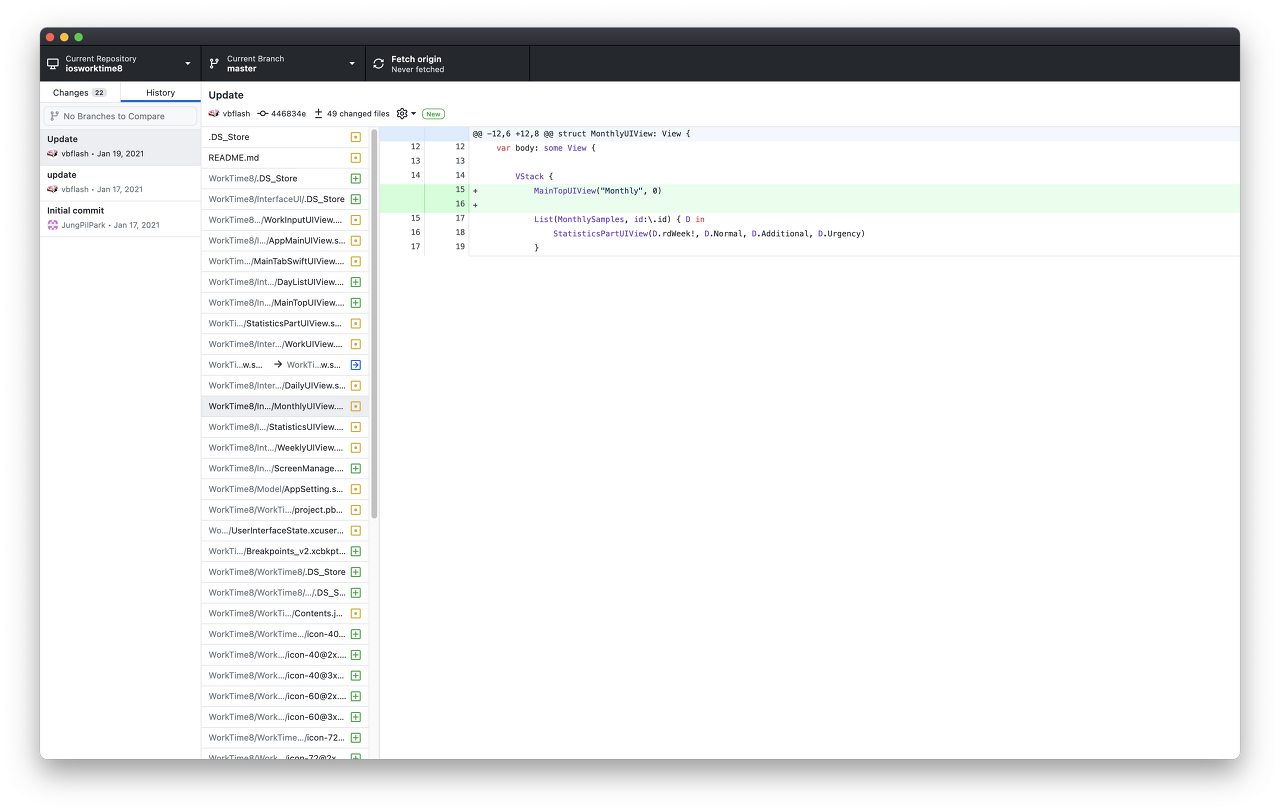Viewport: 1280px width, 812px height.
Task: Click the added icon beside MainTopUIView file
Action: click(x=356, y=303)
